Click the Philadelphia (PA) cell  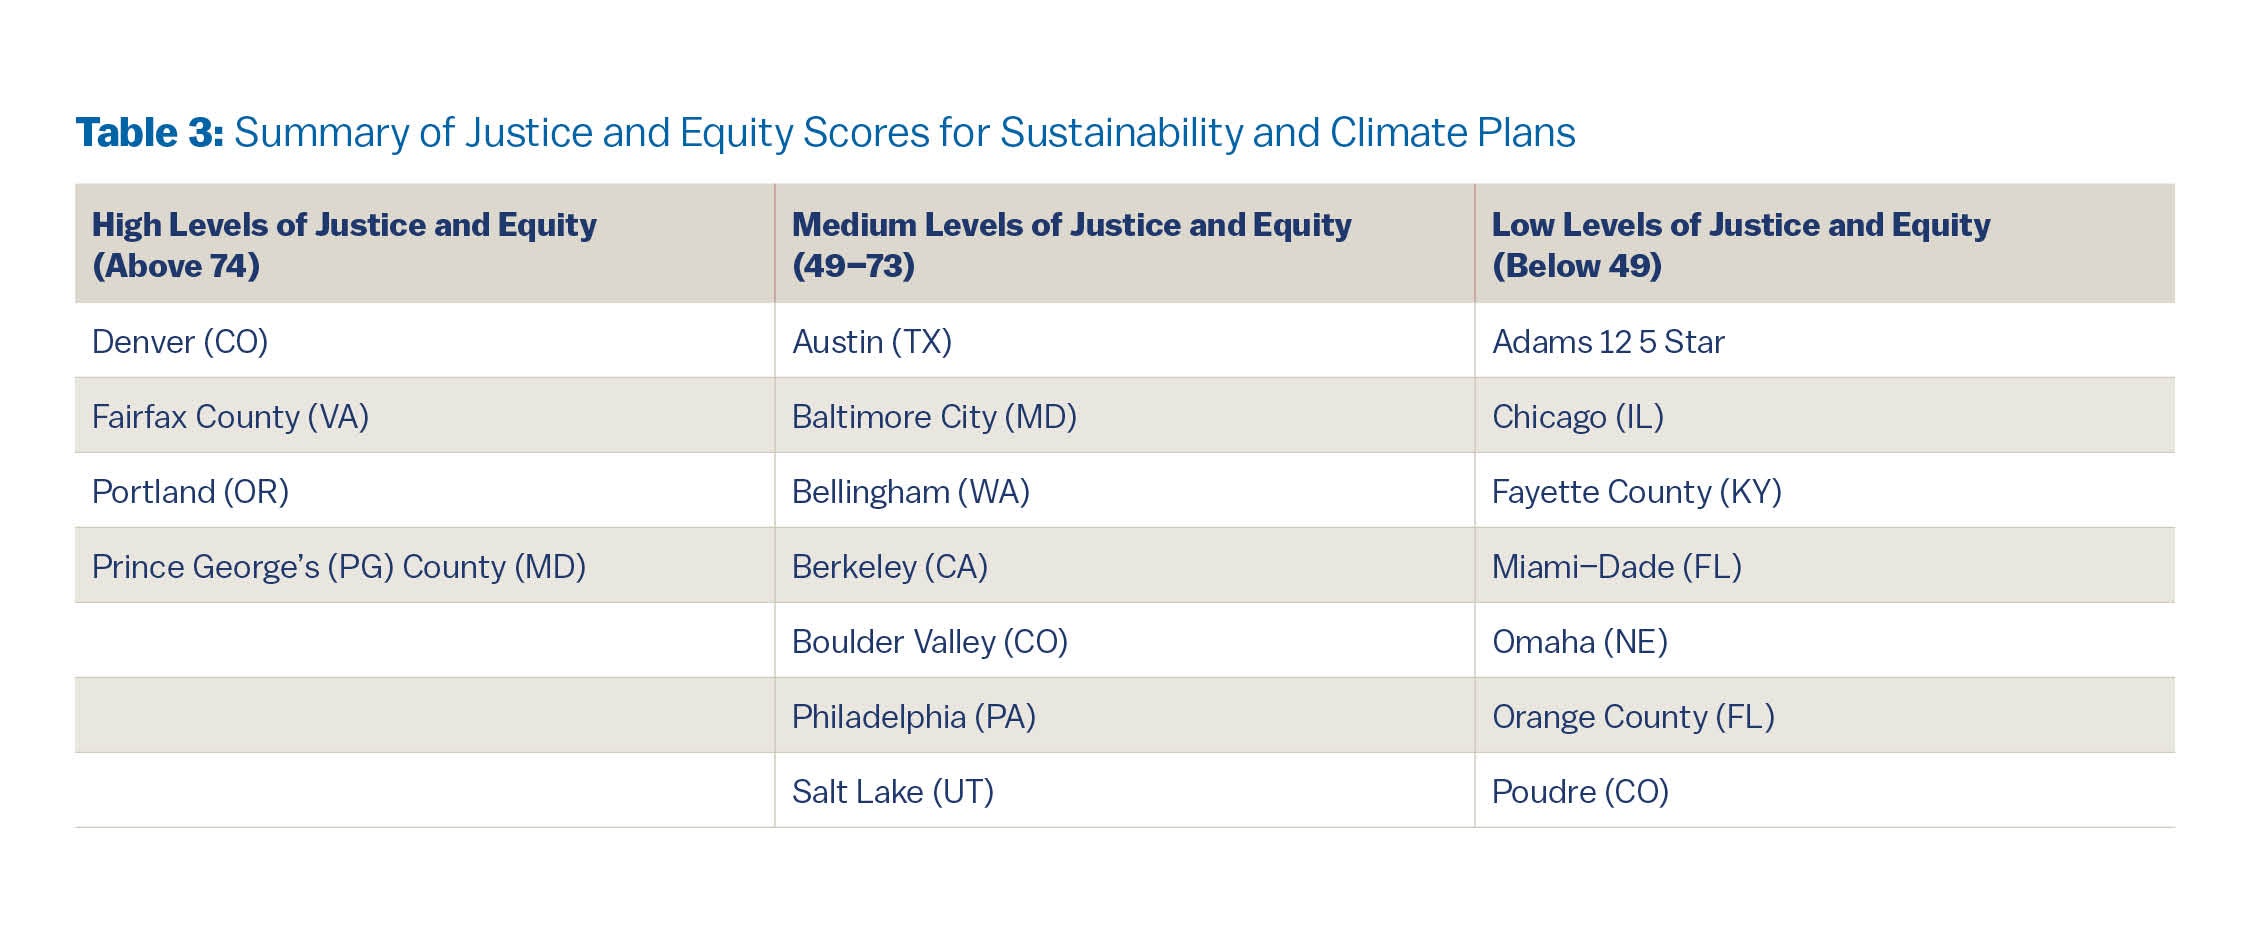[x=1125, y=715]
